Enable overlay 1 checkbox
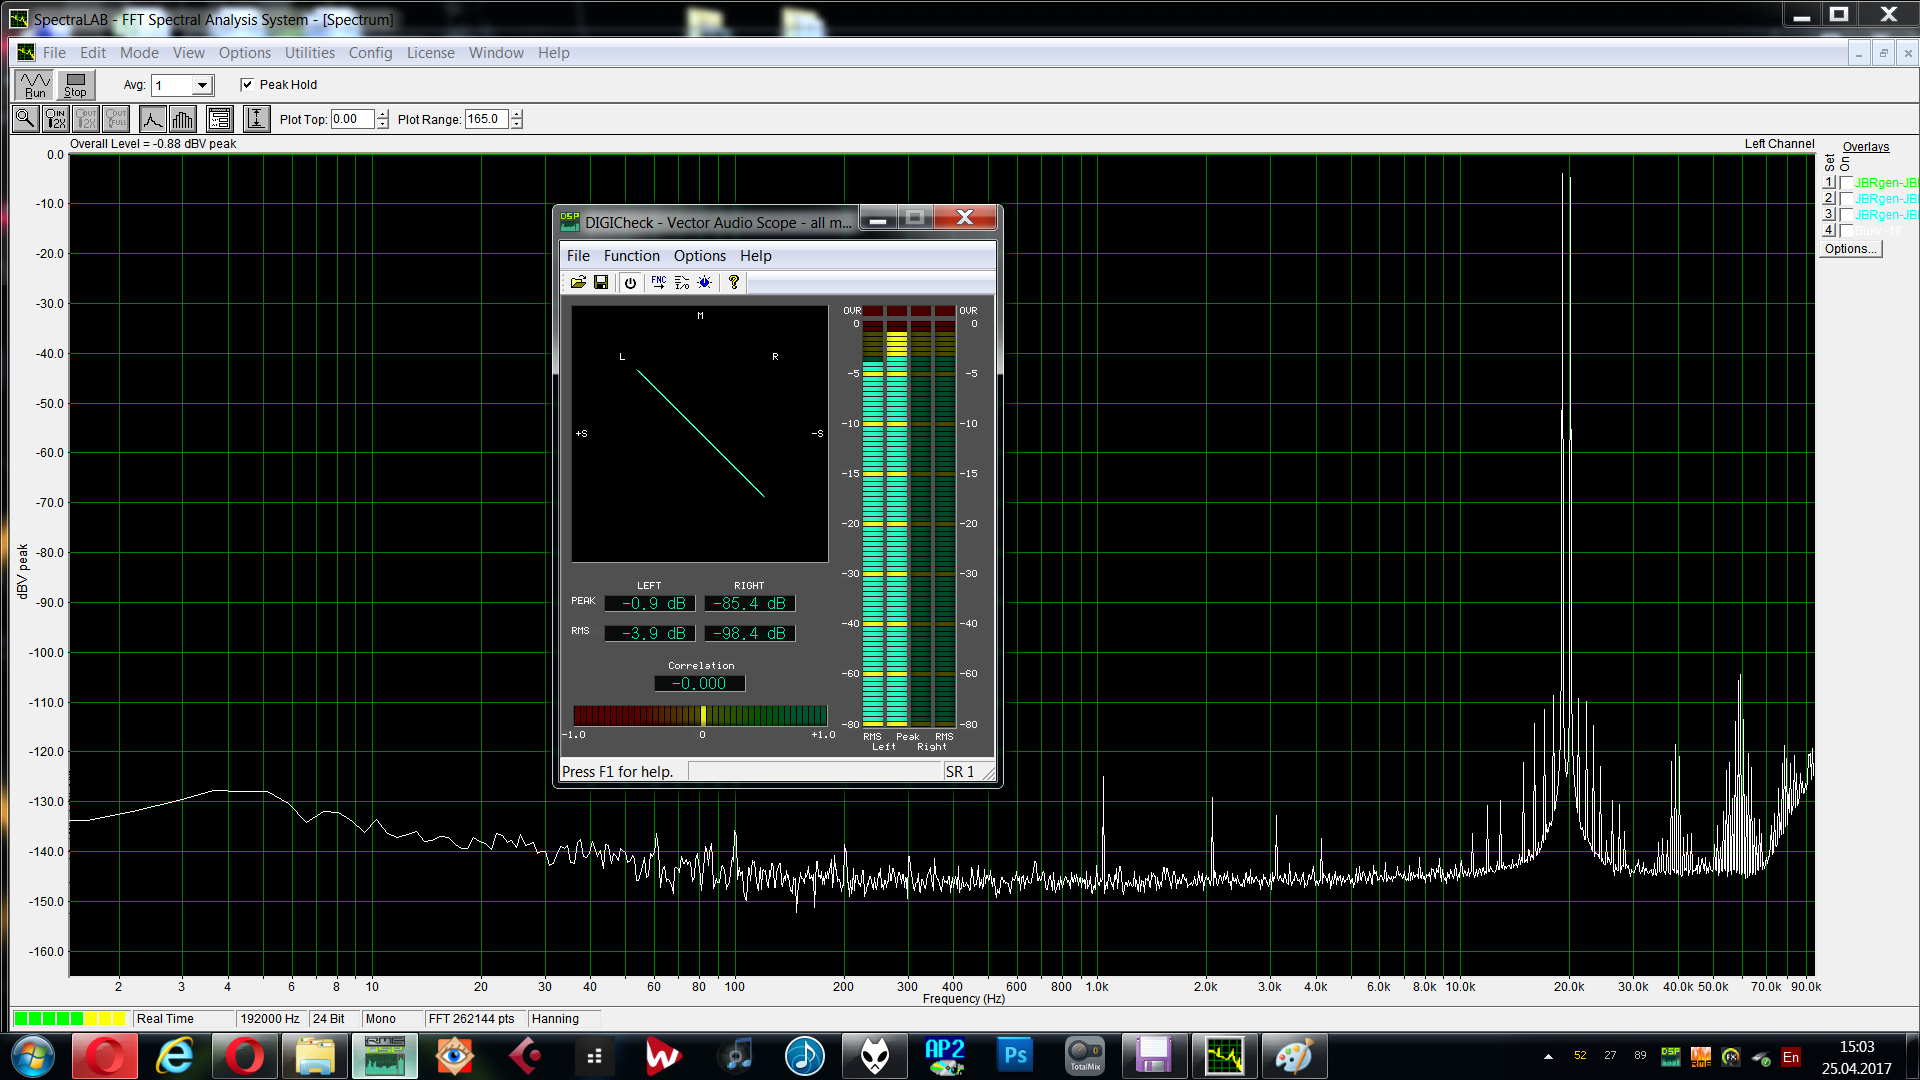Screen dimensions: 1920x1080 coord(1846,183)
